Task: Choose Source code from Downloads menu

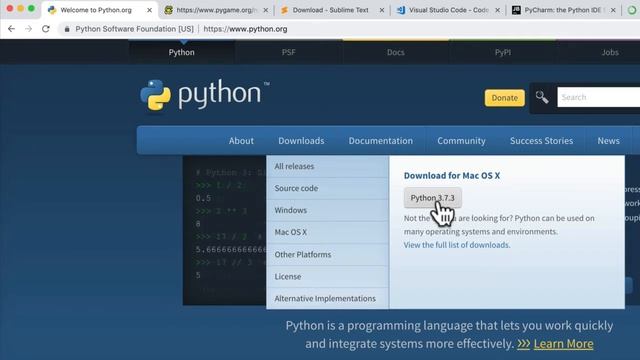Action: (328, 188)
